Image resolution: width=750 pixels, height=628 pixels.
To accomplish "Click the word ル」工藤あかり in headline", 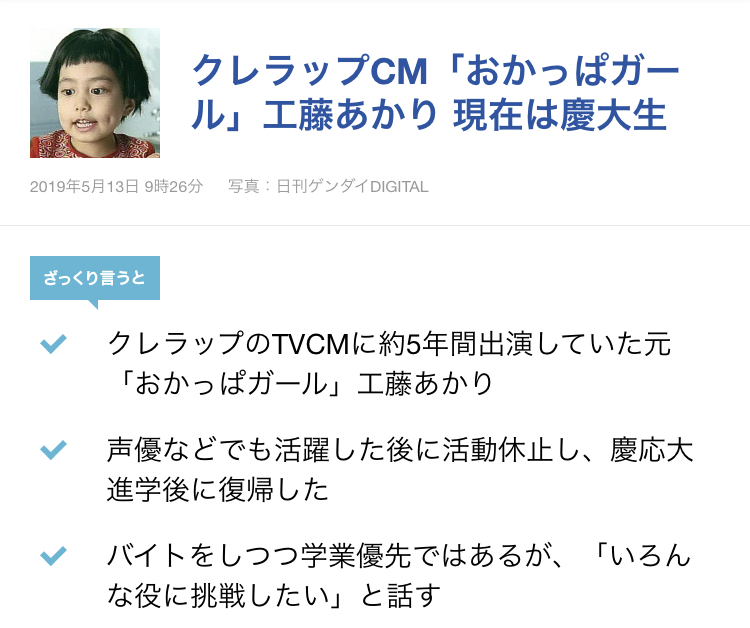I will (x=314, y=115).
